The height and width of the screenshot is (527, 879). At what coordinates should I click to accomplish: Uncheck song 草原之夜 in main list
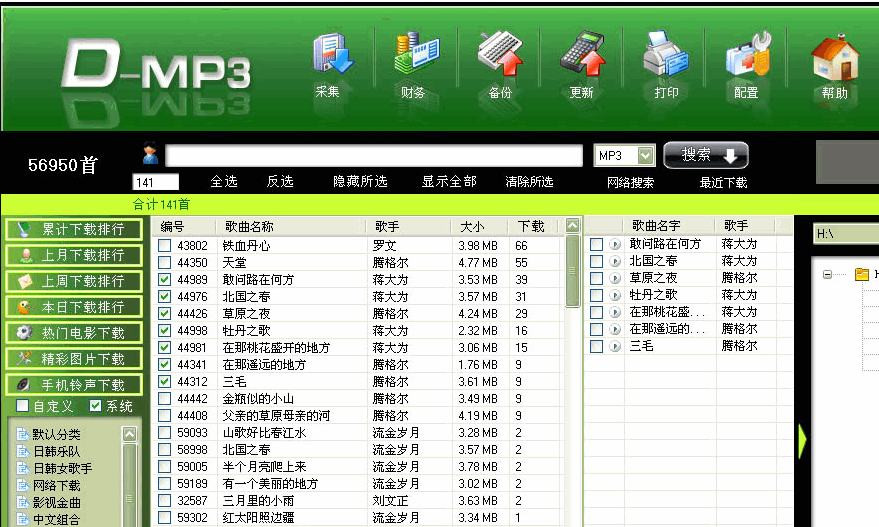164,313
